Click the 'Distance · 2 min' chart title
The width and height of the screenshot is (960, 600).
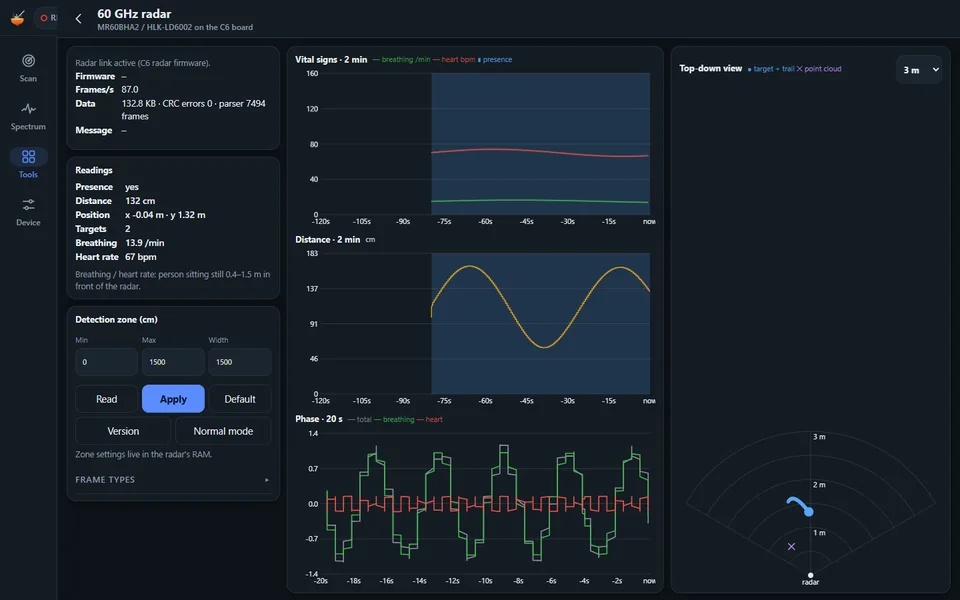pos(328,239)
